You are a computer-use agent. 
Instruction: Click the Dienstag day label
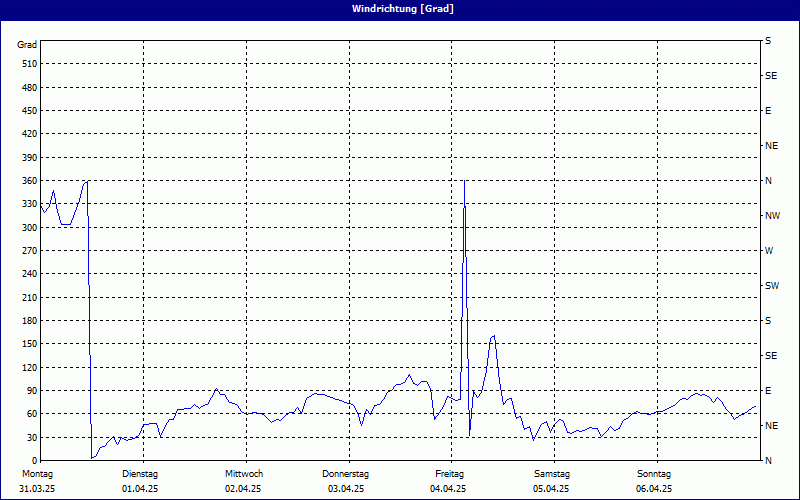pos(140,474)
